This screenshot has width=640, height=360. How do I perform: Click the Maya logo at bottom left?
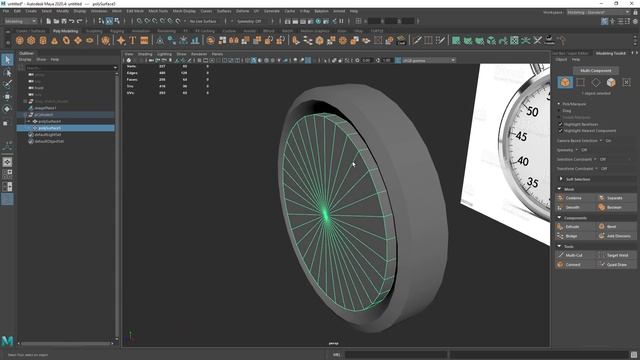coord(7,340)
